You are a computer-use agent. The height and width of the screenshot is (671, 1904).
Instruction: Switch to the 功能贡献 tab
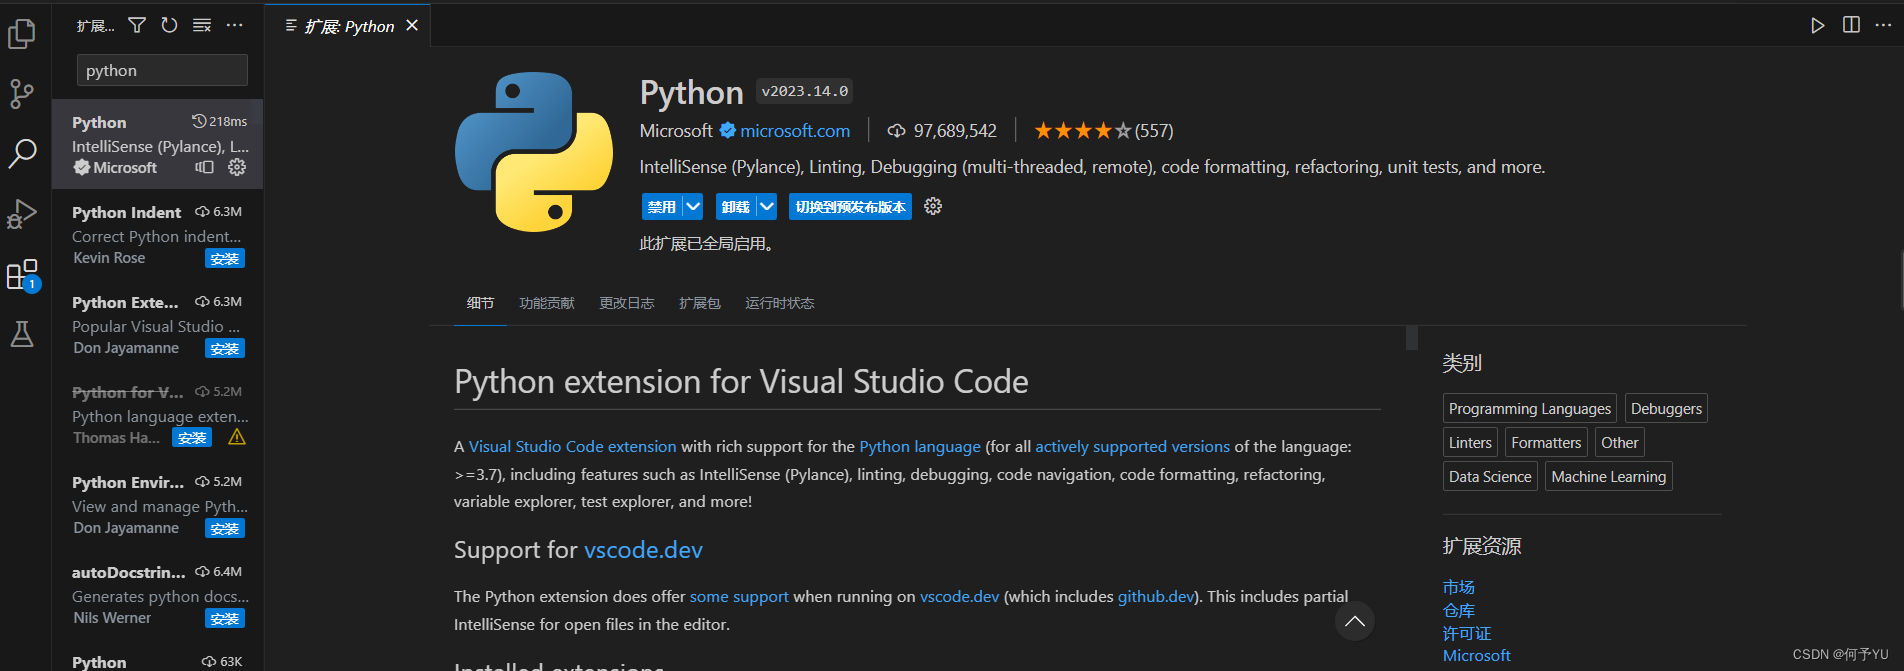(547, 303)
